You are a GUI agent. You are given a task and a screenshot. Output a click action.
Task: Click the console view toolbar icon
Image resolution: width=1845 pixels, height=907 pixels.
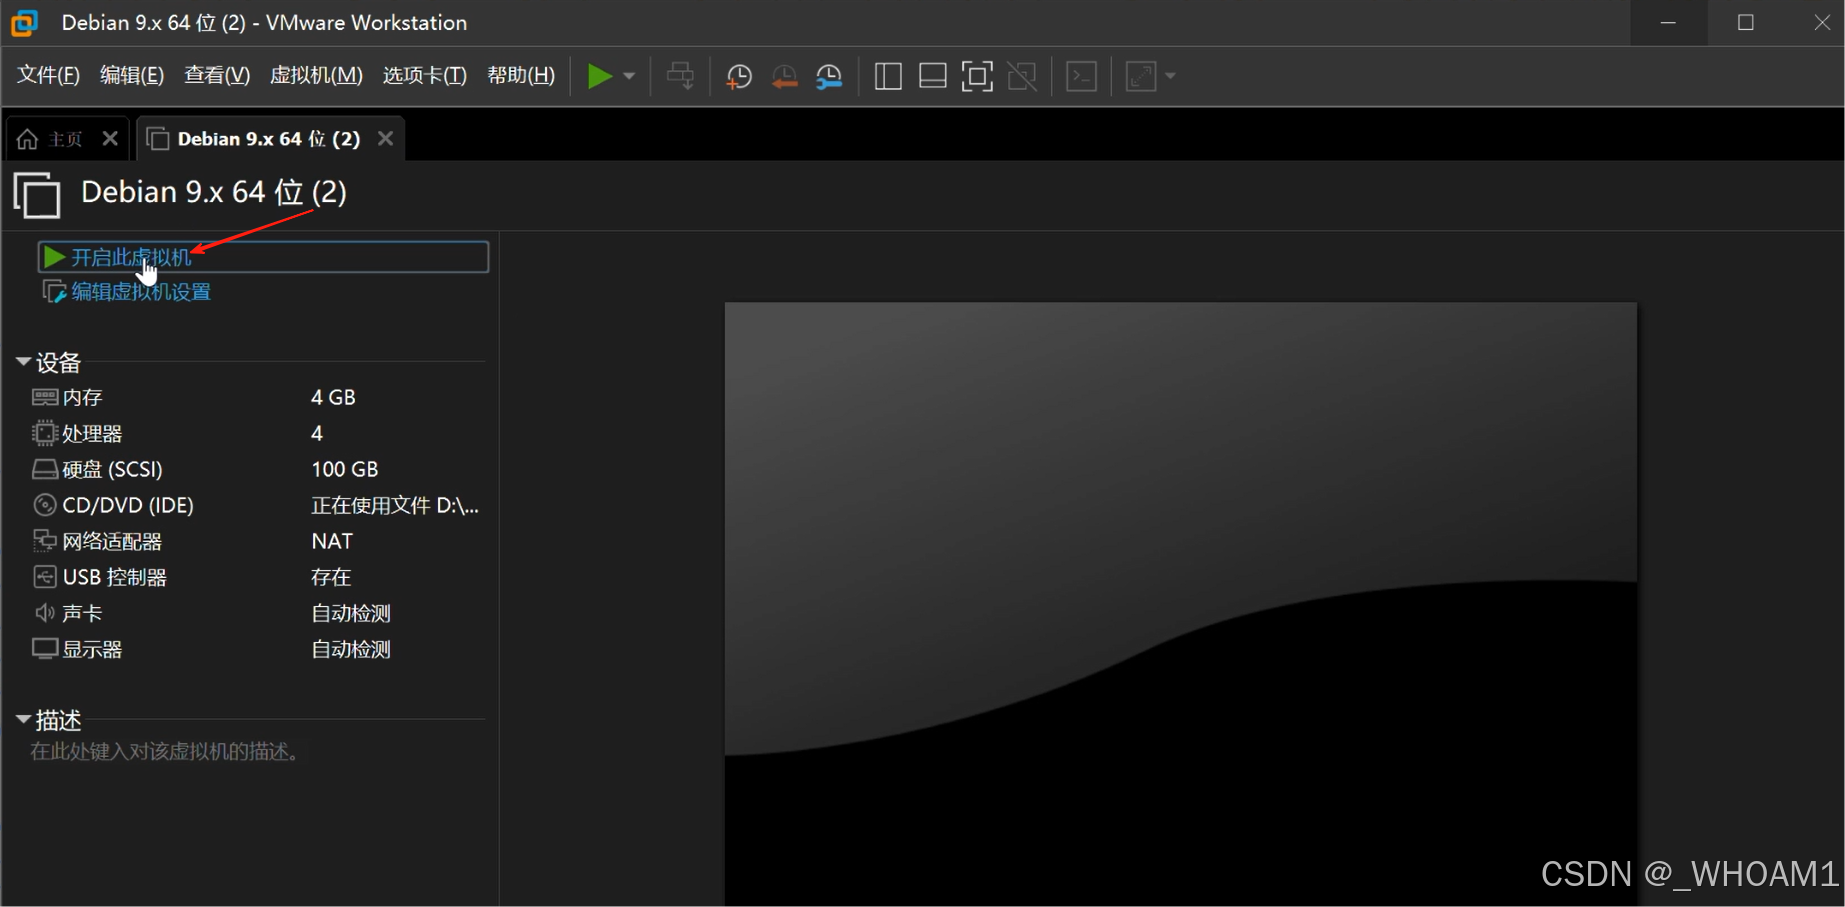(1082, 76)
